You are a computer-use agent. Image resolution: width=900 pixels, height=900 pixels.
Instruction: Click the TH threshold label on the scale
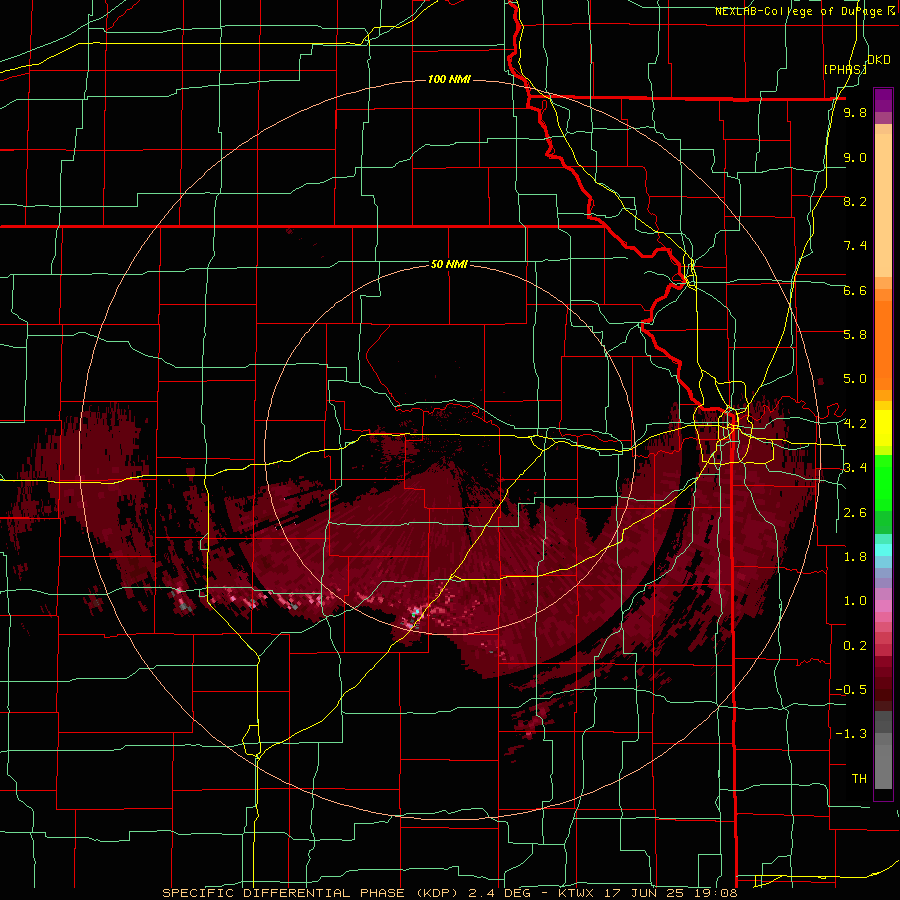point(859,779)
